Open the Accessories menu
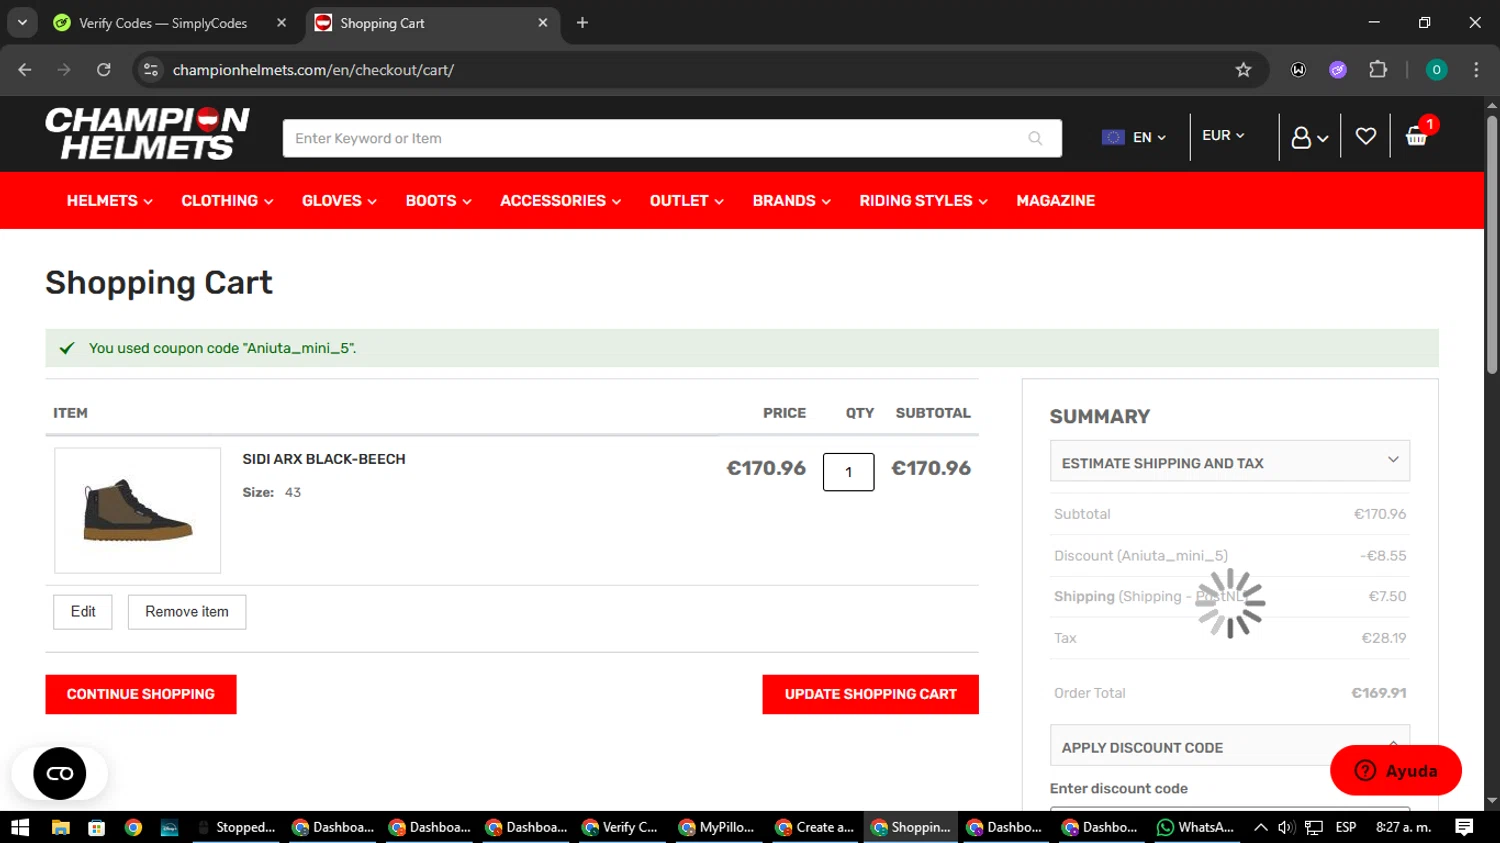This screenshot has width=1500, height=843. pyautogui.click(x=560, y=201)
